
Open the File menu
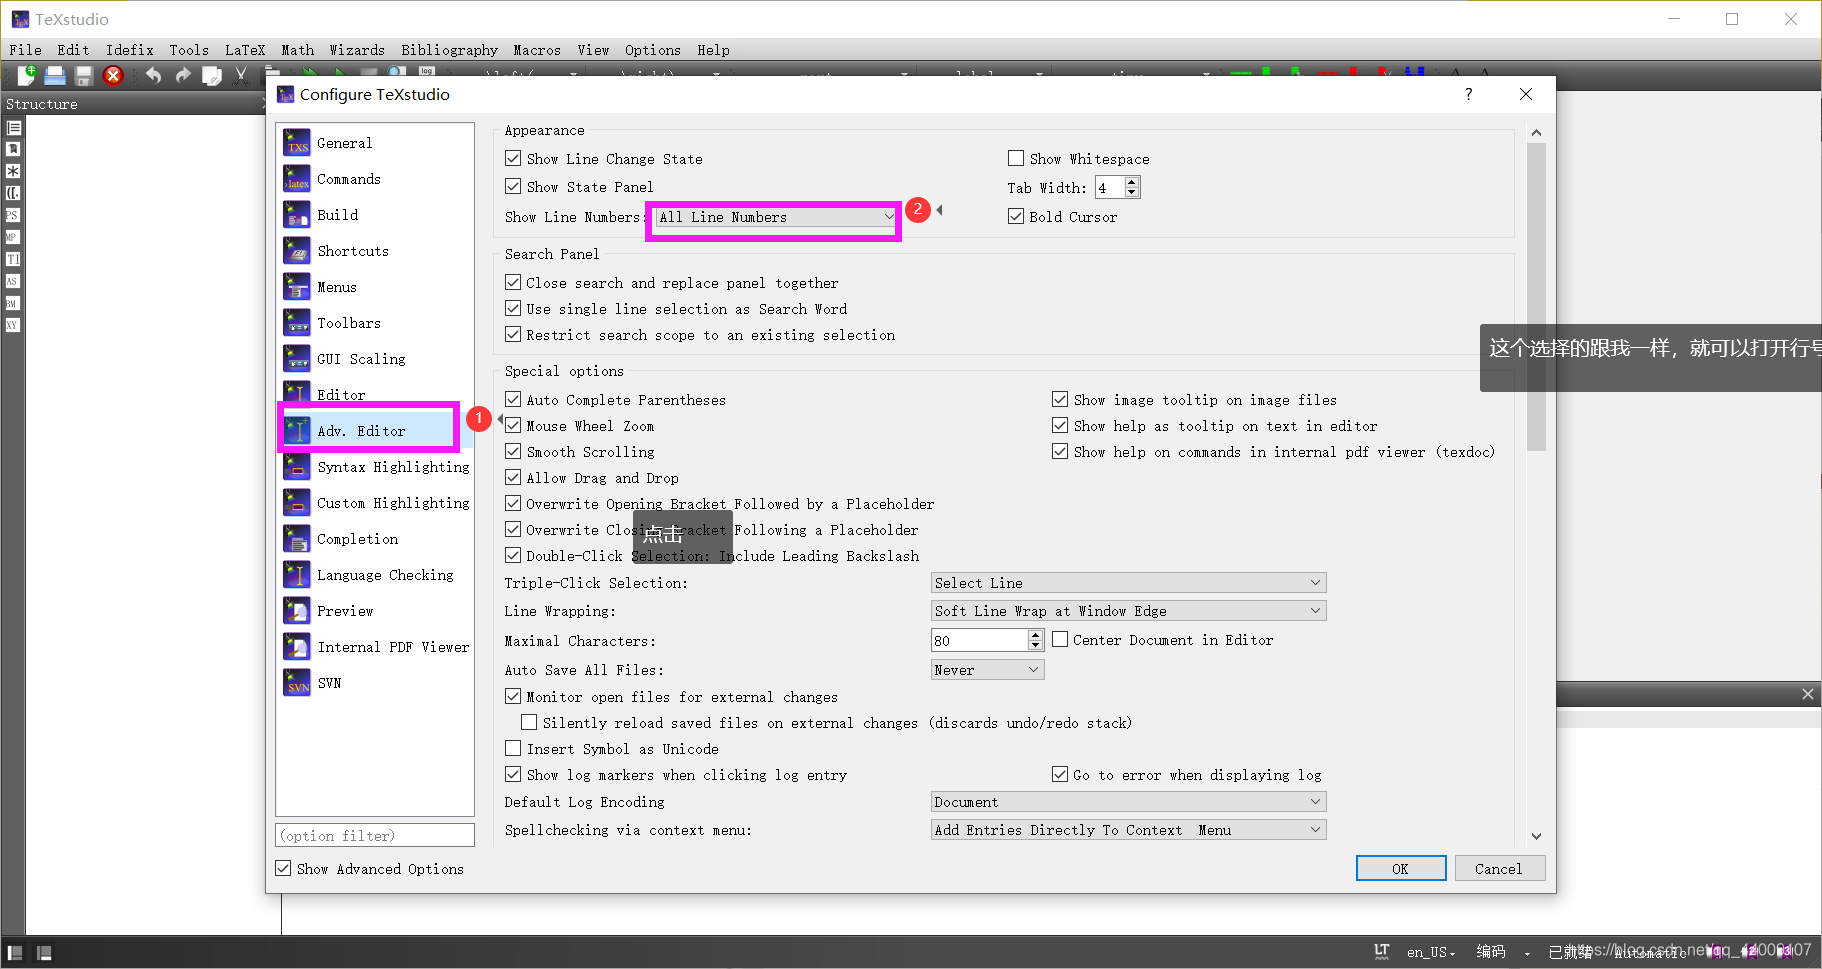[x=25, y=50]
